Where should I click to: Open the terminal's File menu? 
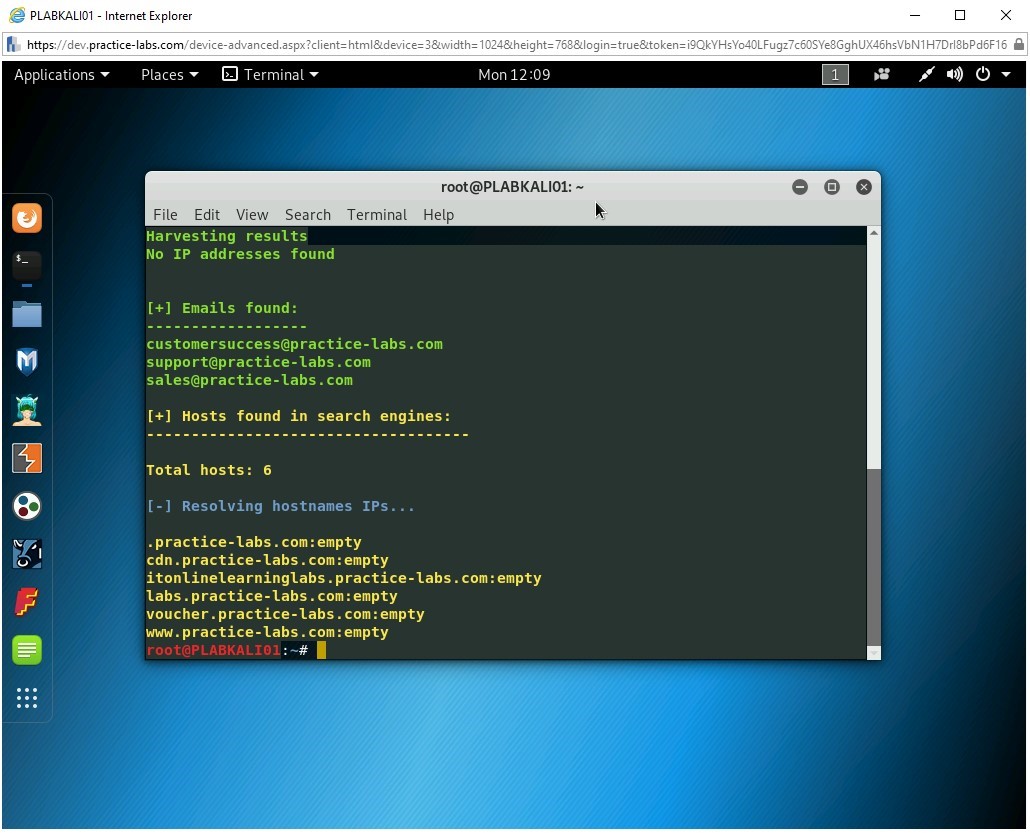[x=165, y=214]
